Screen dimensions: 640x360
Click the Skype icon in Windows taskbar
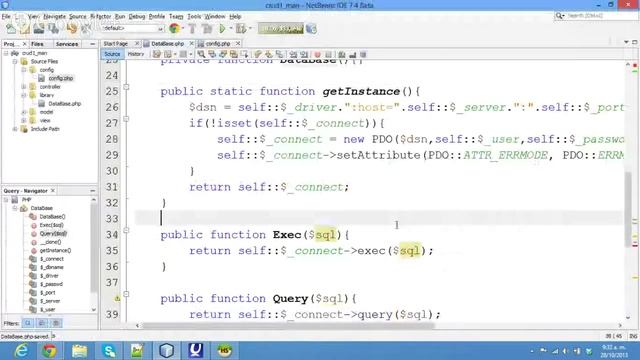pos(109,351)
